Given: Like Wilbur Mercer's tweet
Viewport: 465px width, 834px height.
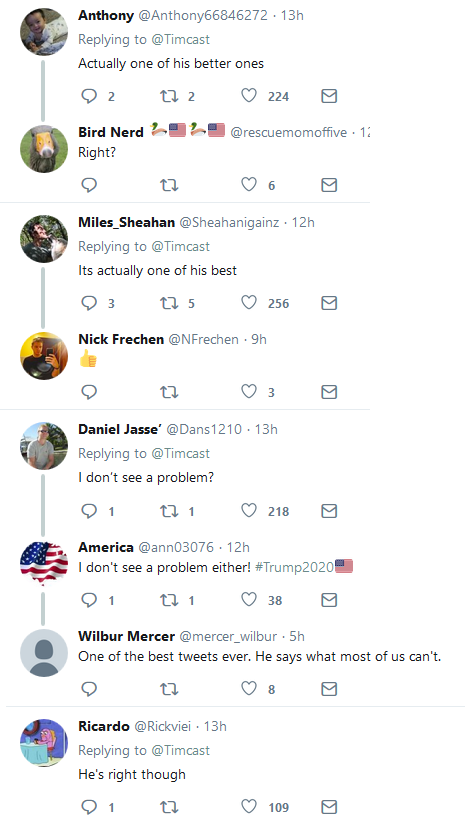Looking at the screenshot, I should 249,688.
